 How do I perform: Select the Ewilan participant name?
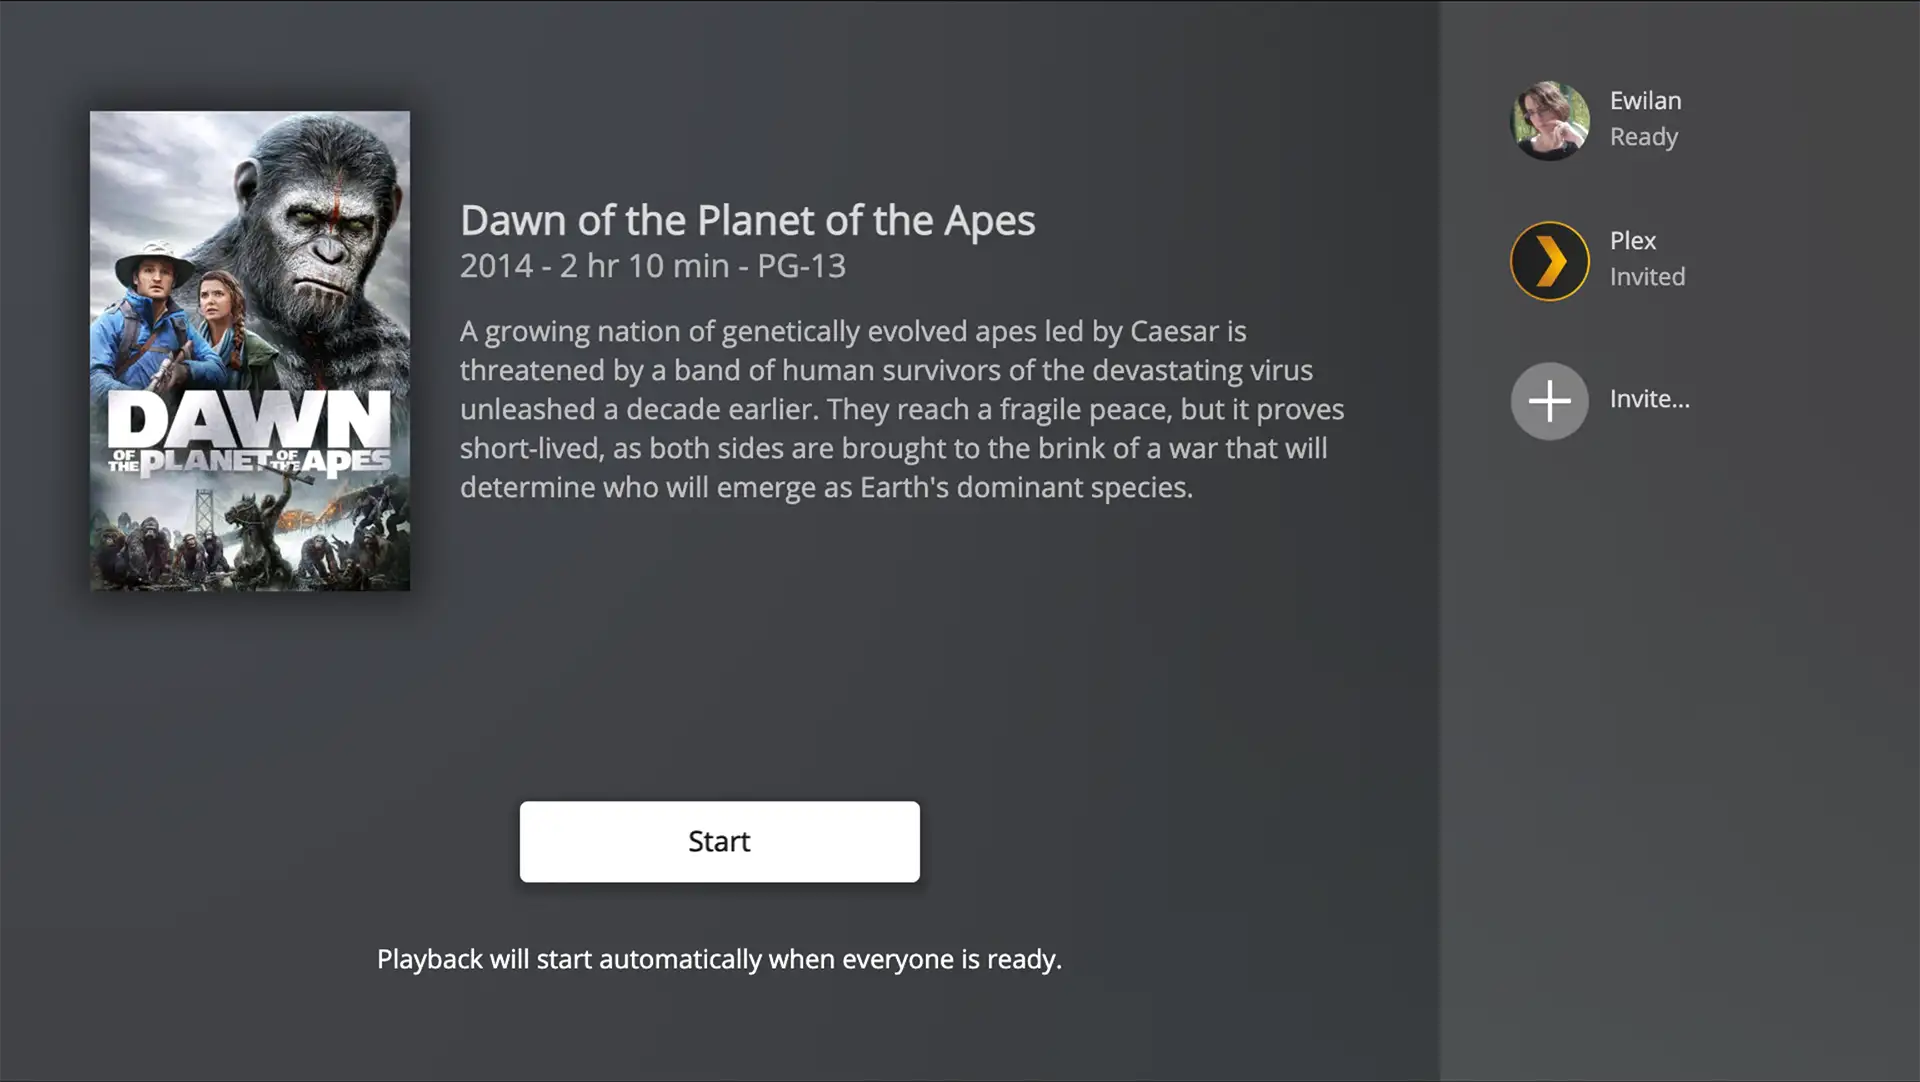(x=1645, y=101)
